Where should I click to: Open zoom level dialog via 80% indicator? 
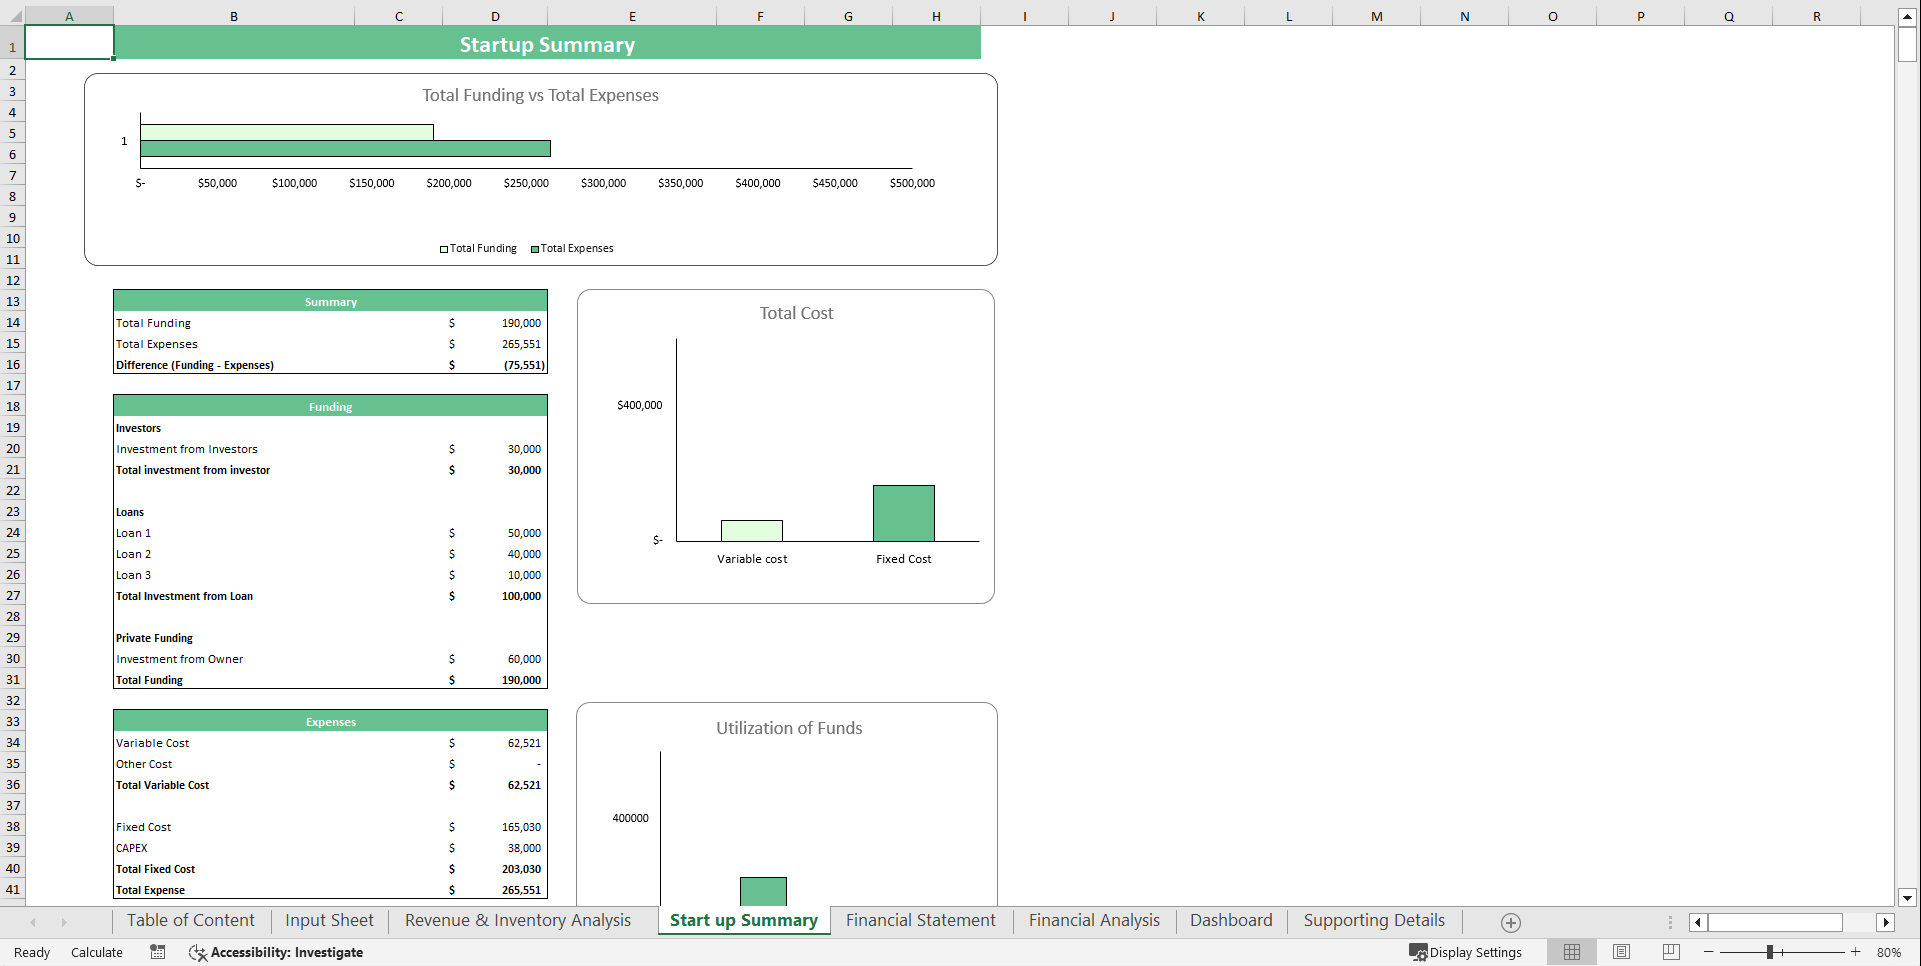coord(1891,952)
